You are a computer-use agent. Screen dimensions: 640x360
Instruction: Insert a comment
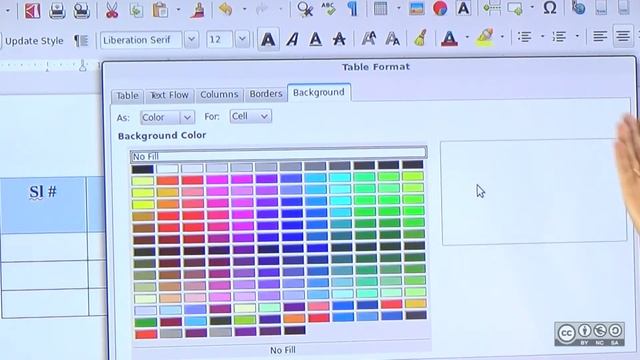point(515,8)
